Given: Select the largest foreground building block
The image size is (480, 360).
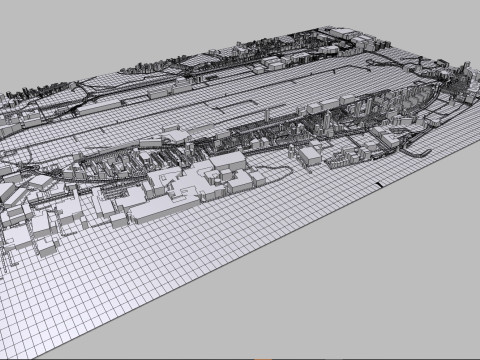Looking at the screenshot, I should point(165,209).
